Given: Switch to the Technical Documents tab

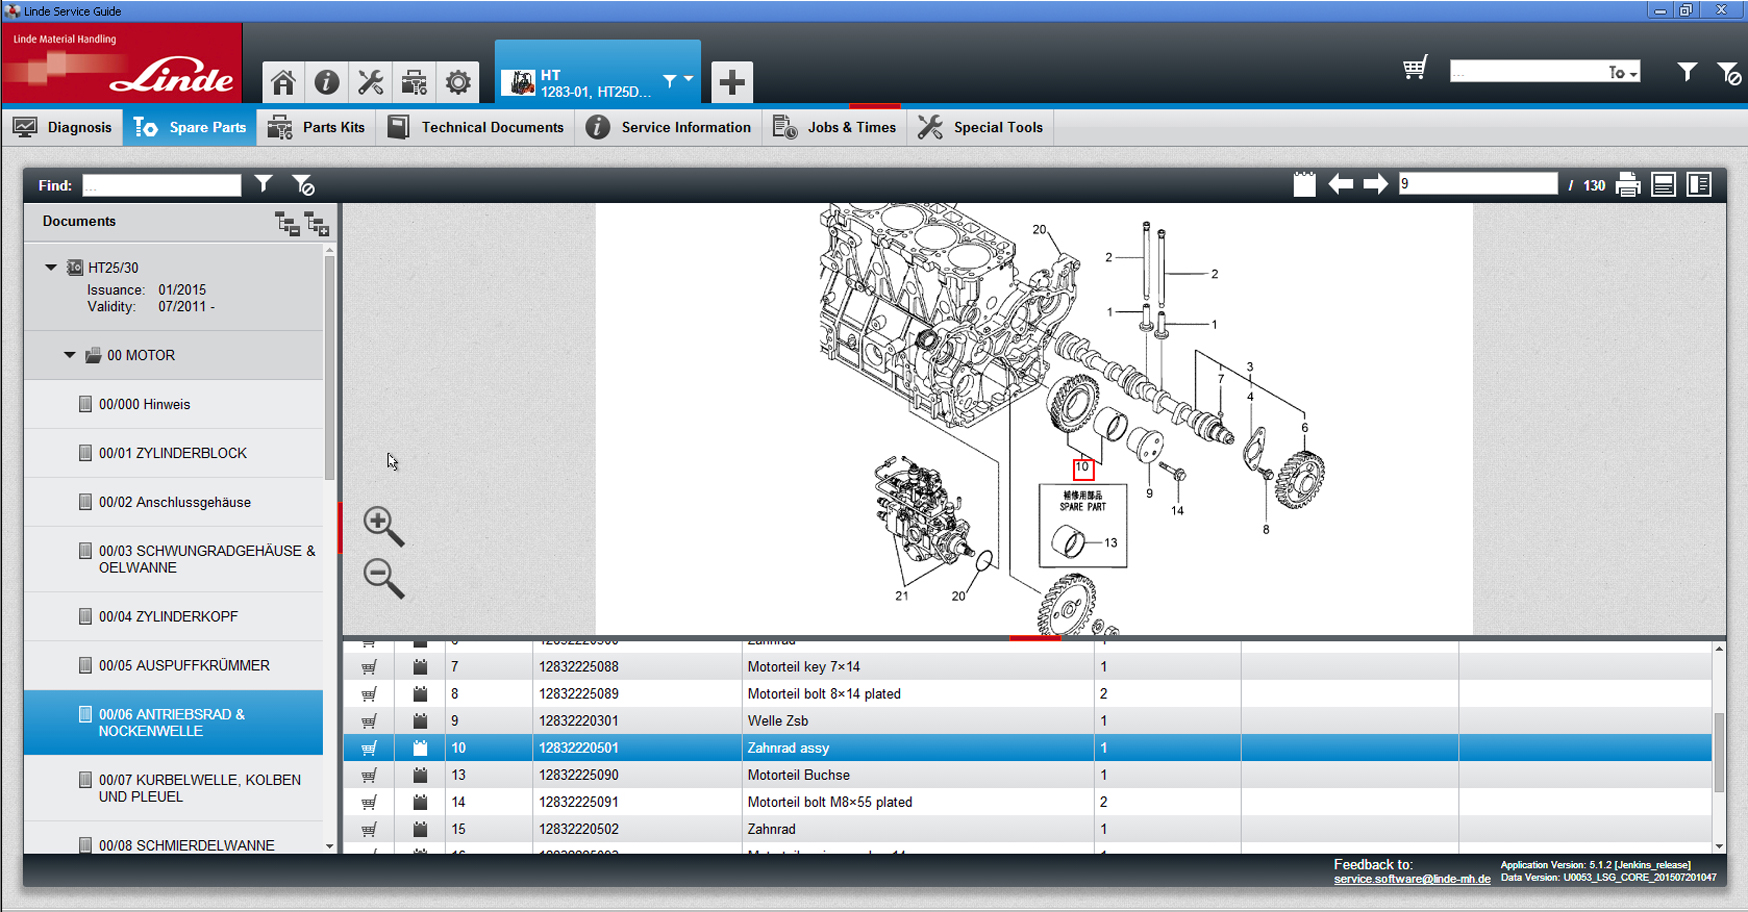Looking at the screenshot, I should point(475,127).
